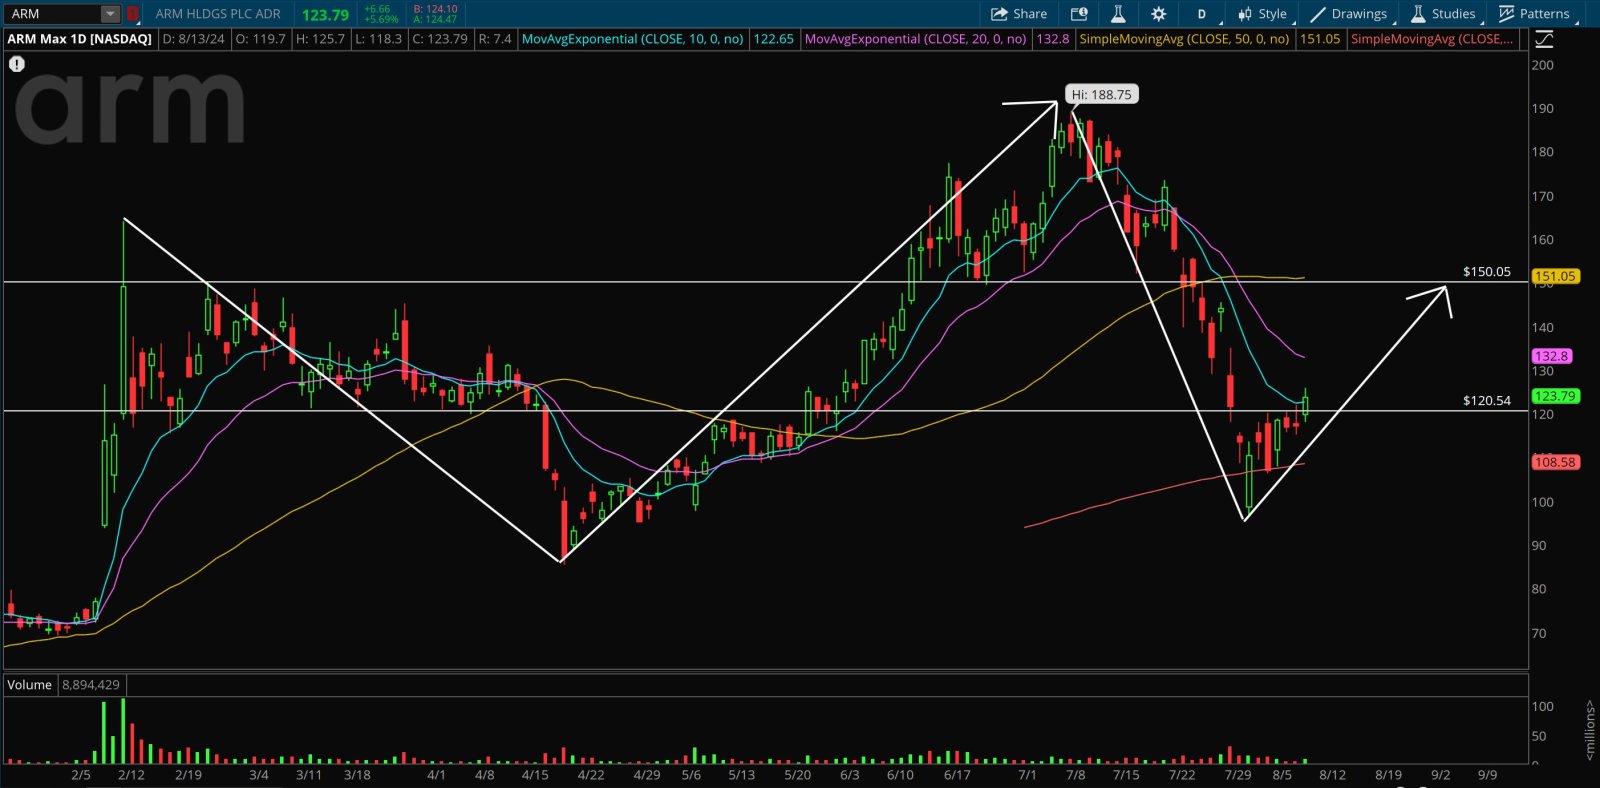
Task: Click the <millions> axis label
Action: click(x=1590, y=730)
